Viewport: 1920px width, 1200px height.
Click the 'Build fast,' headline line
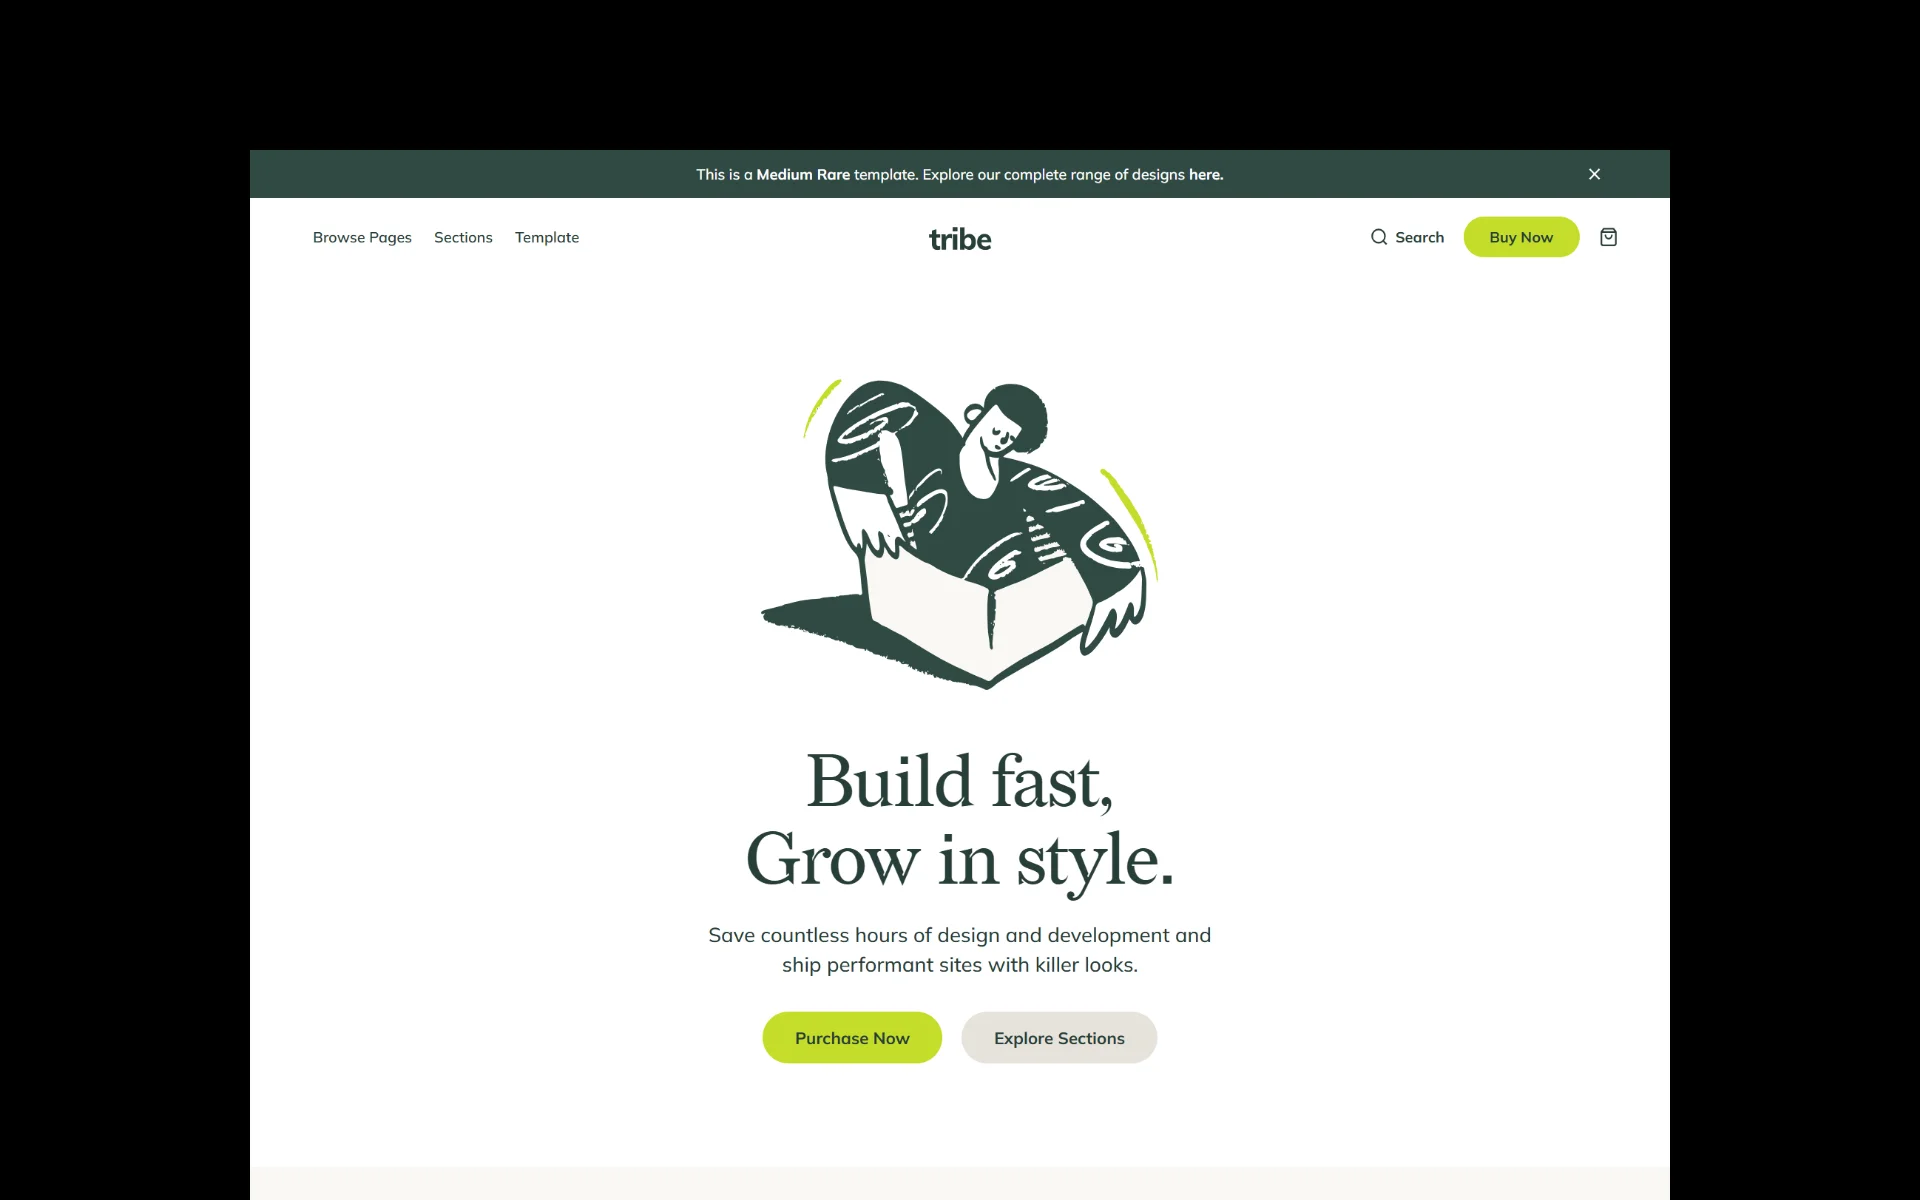click(x=960, y=781)
